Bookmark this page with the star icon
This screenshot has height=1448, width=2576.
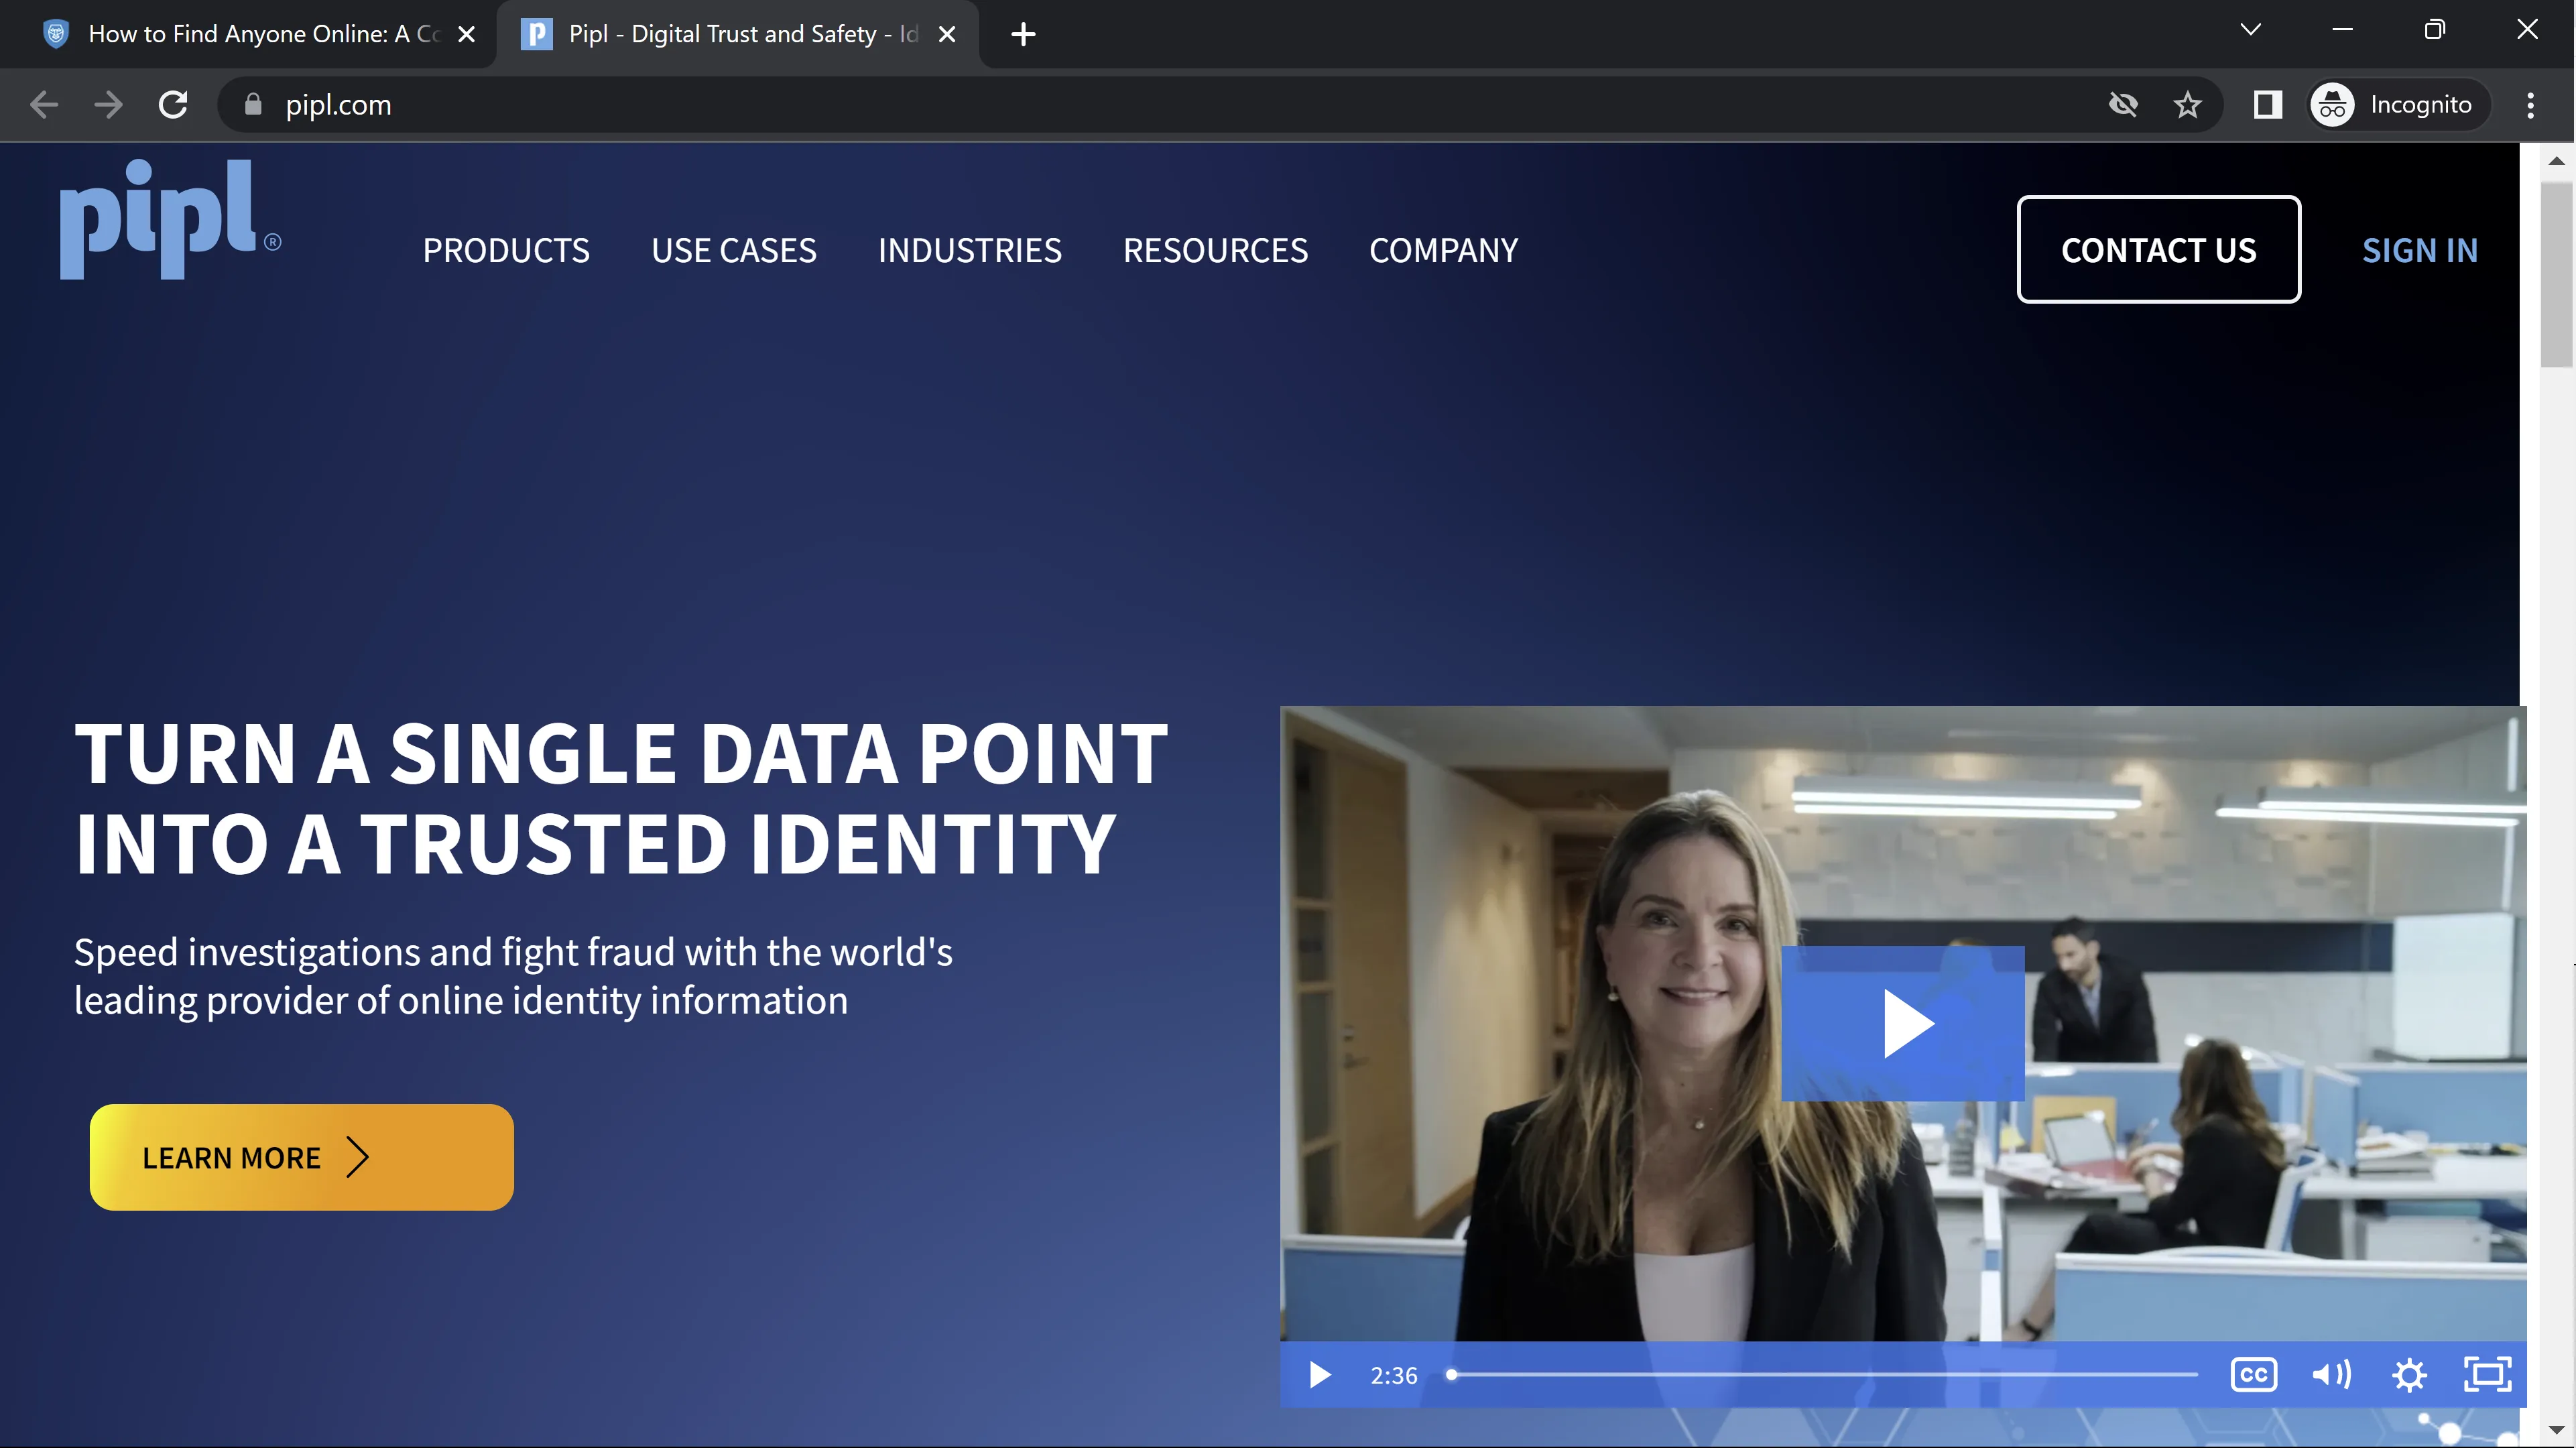(x=2187, y=105)
